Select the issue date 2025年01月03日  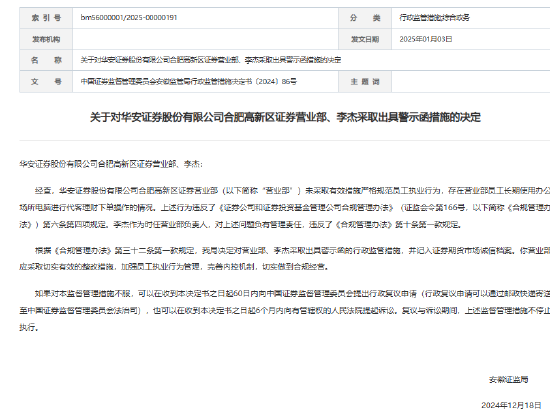(x=425, y=39)
